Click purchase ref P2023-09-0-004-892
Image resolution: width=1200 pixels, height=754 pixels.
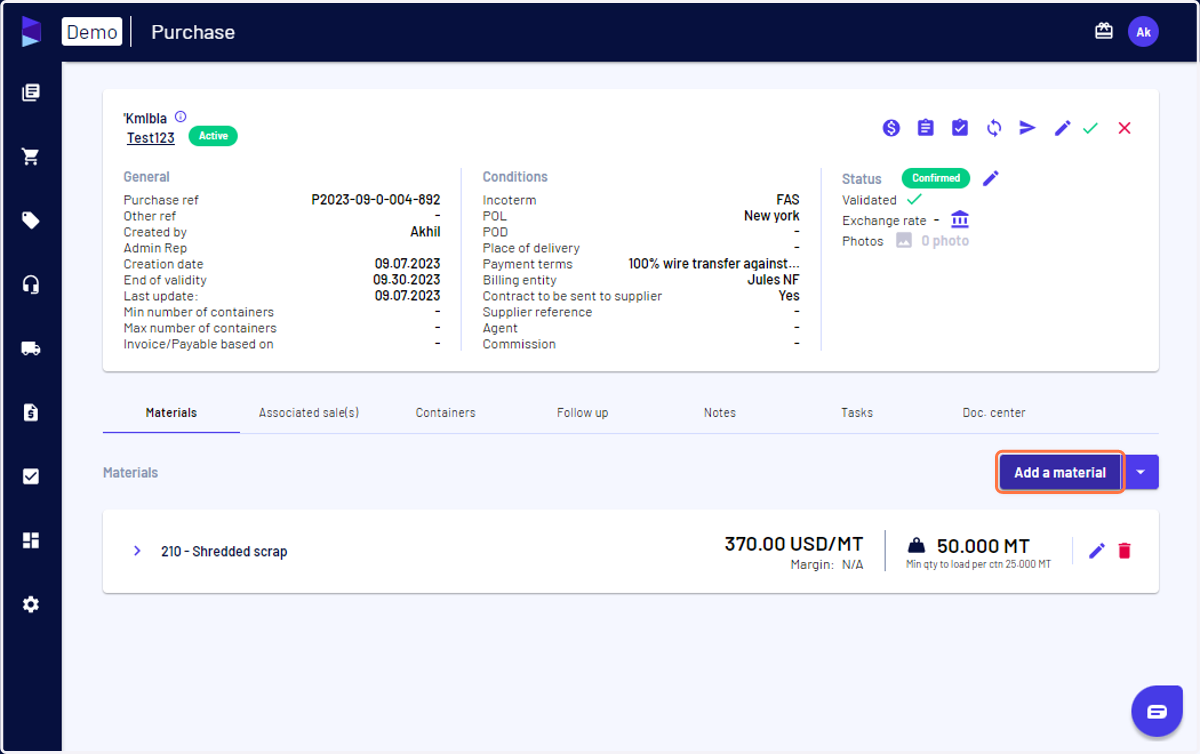coord(376,200)
